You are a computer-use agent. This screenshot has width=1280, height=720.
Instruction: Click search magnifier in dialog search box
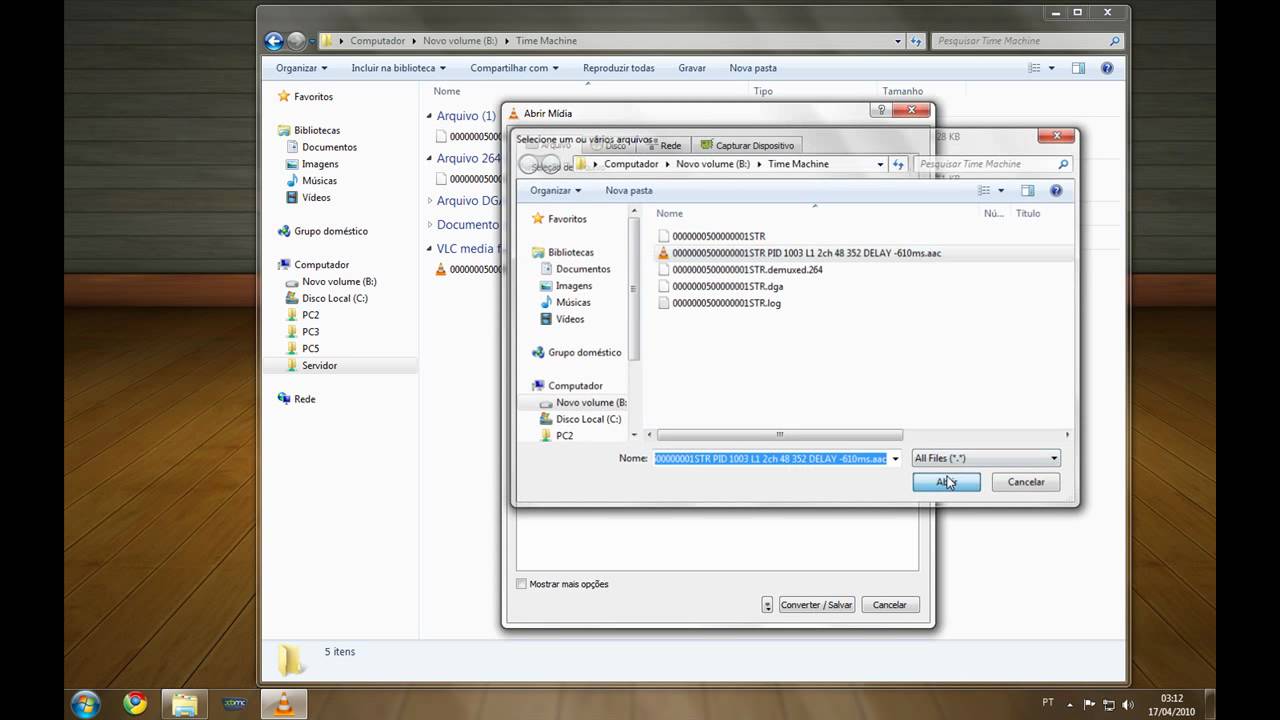[1063, 164]
